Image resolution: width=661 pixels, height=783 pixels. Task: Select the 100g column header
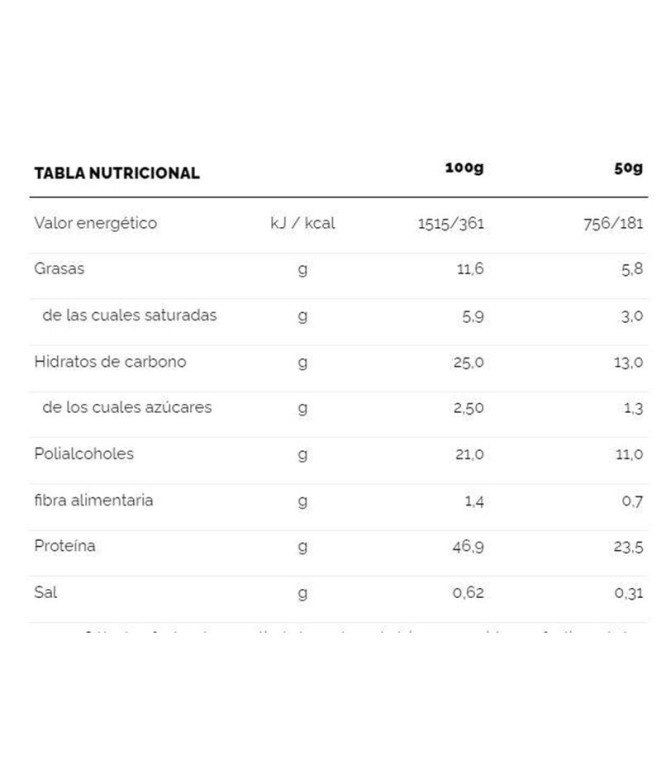pos(464,166)
